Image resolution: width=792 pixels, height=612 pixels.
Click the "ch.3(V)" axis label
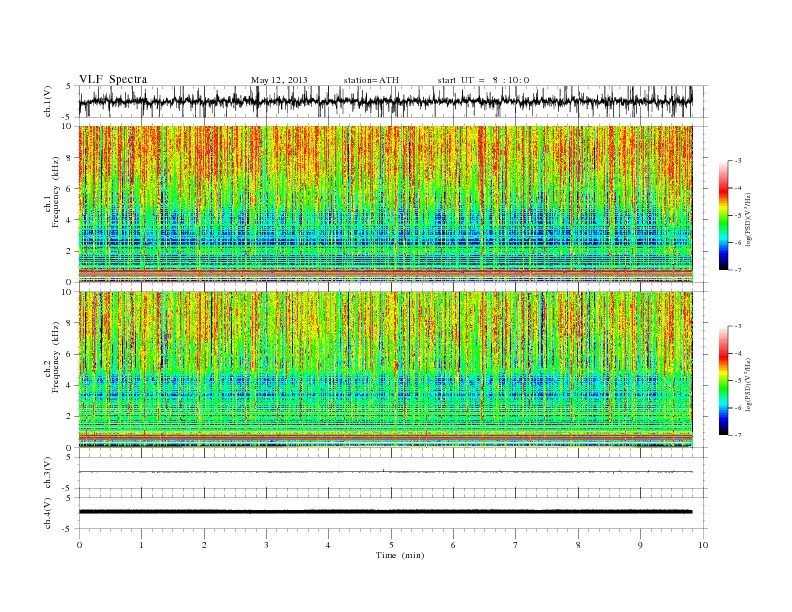pos(48,473)
